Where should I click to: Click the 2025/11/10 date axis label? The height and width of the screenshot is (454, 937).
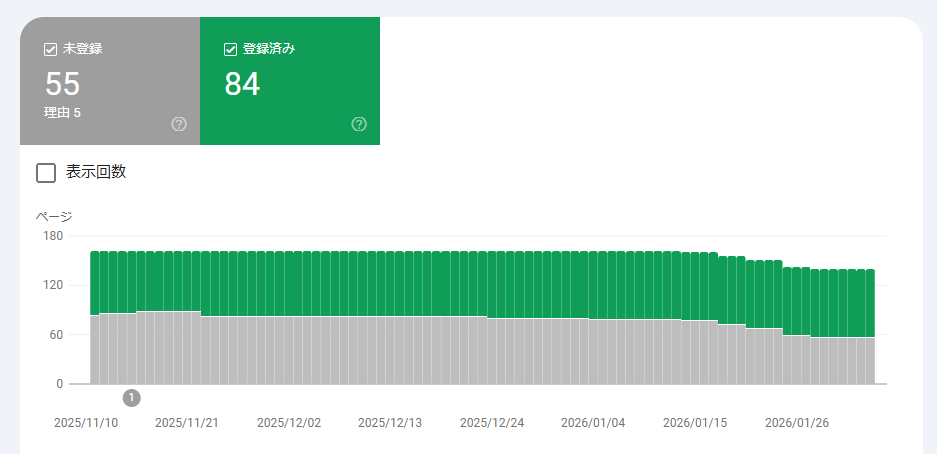[x=86, y=423]
